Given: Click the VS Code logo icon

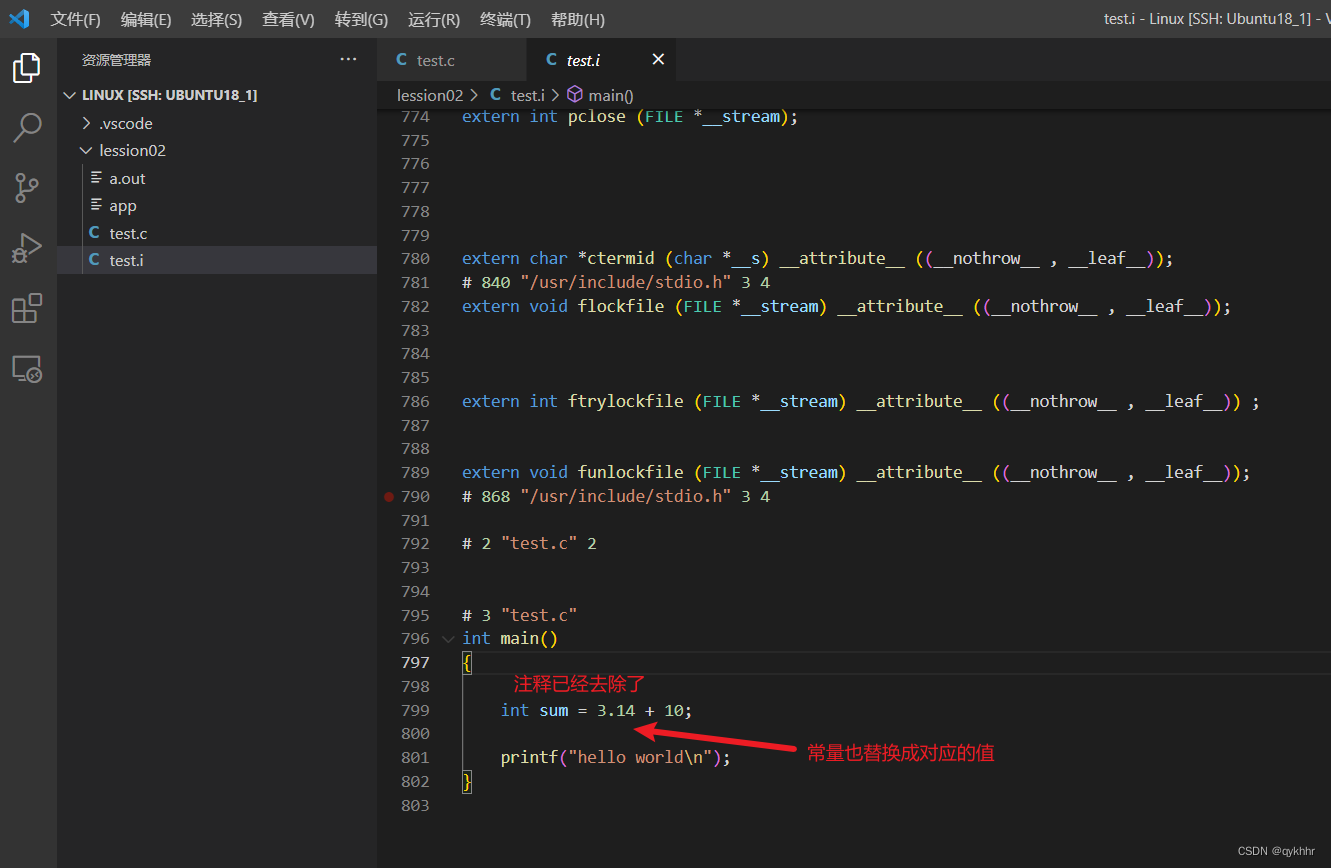Looking at the screenshot, I should click(19, 19).
